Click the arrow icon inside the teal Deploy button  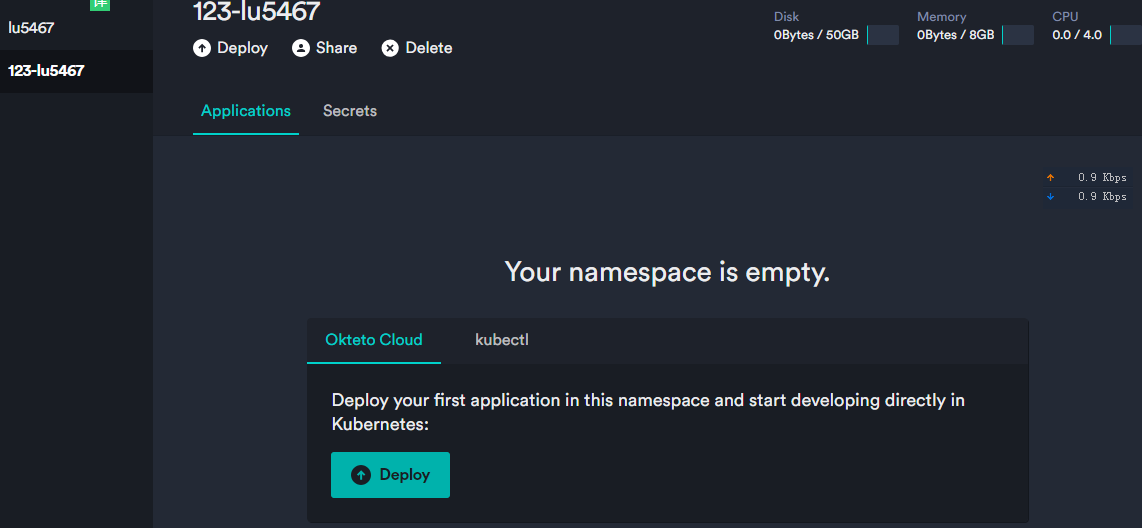[361, 475]
